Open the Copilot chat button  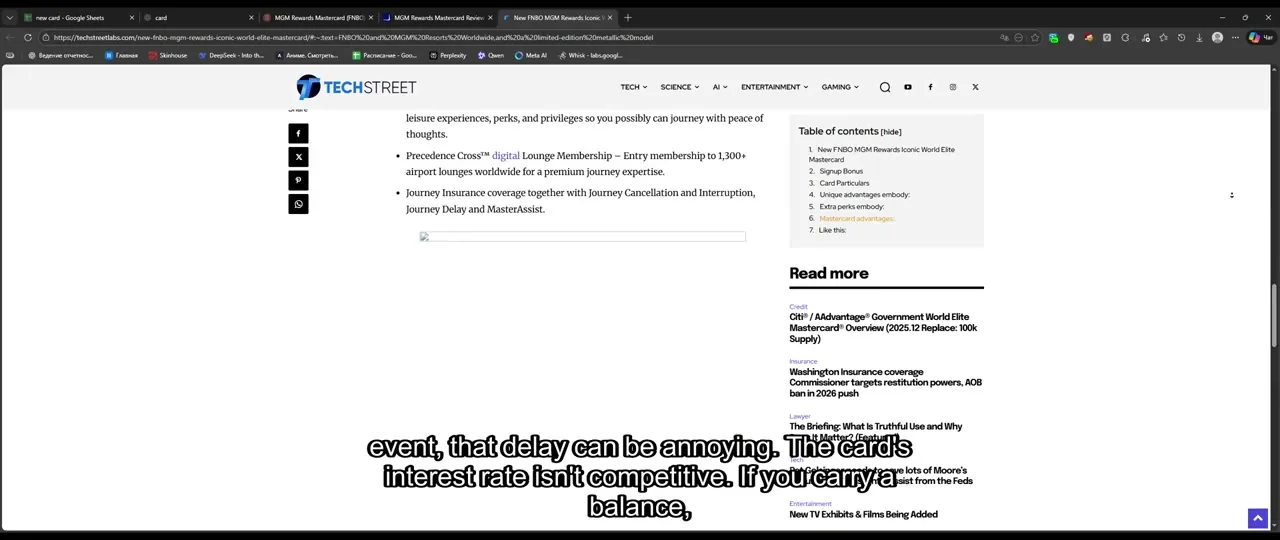pyautogui.click(x=1260, y=37)
